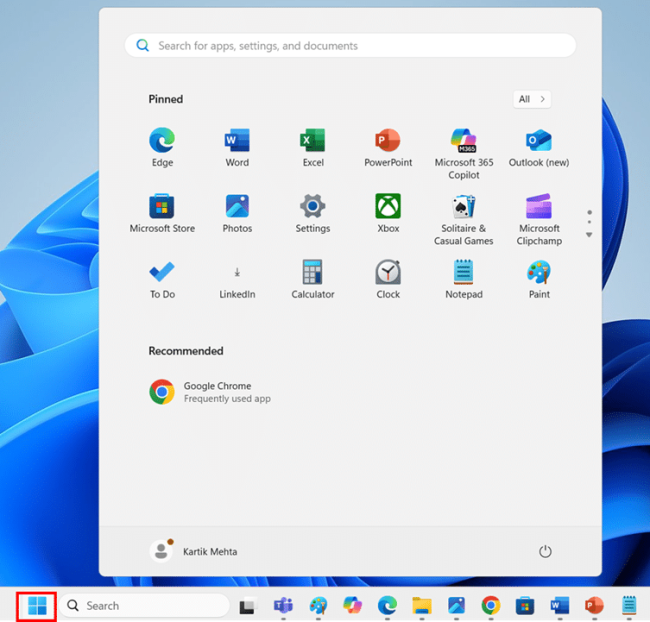Open Microsoft Store from the taskbar
The image size is (650, 622).
coord(525,606)
